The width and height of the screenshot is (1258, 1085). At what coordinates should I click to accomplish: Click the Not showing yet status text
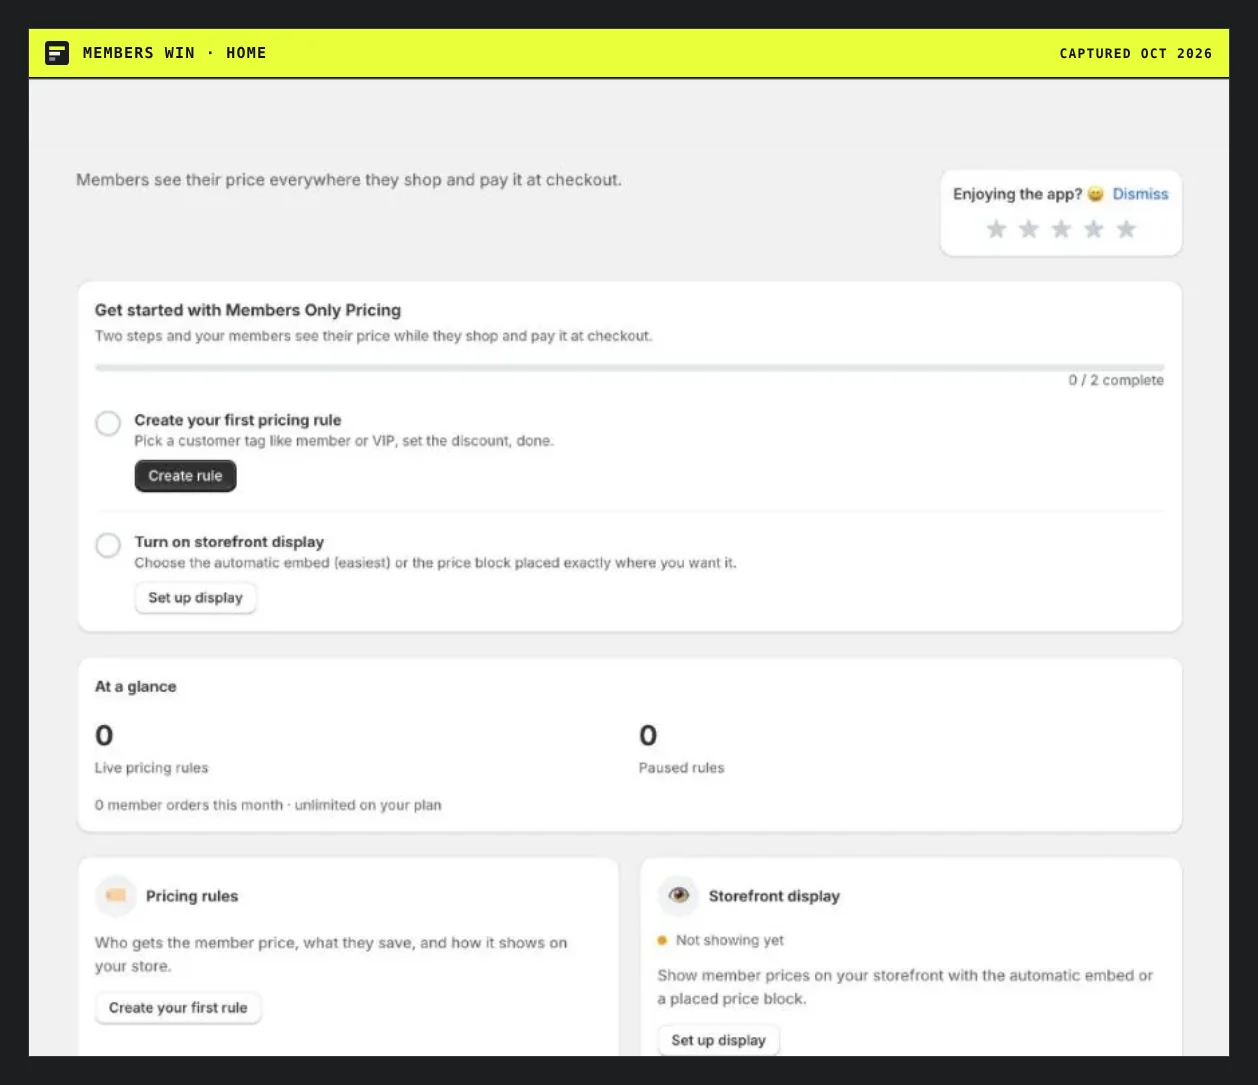[730, 940]
